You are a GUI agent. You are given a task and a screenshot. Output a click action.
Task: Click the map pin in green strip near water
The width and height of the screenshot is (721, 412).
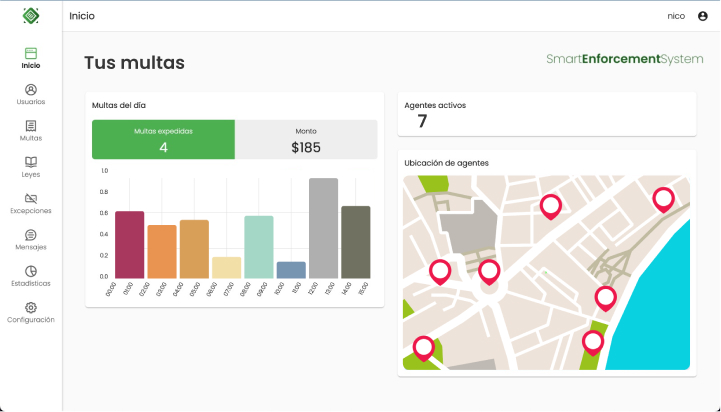tap(593, 342)
